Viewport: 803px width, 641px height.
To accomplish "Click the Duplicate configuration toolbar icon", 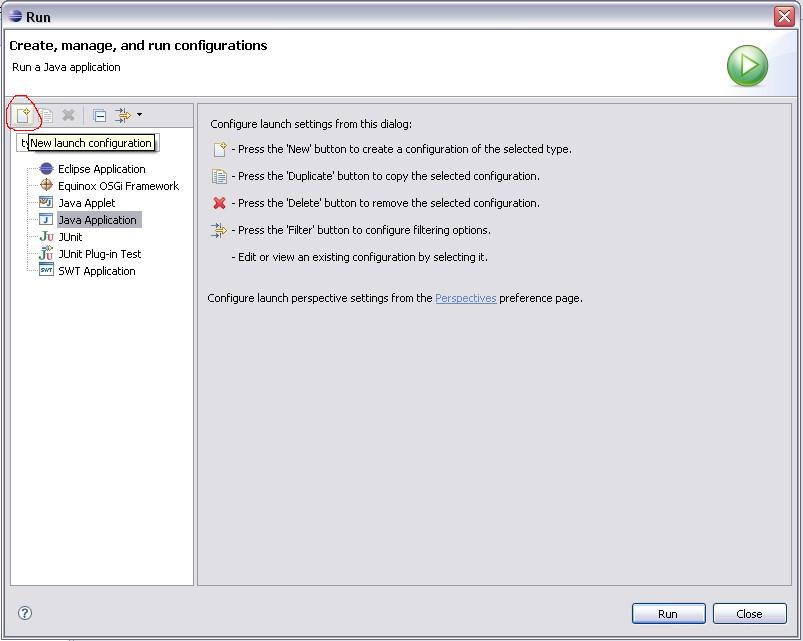I will 47,115.
